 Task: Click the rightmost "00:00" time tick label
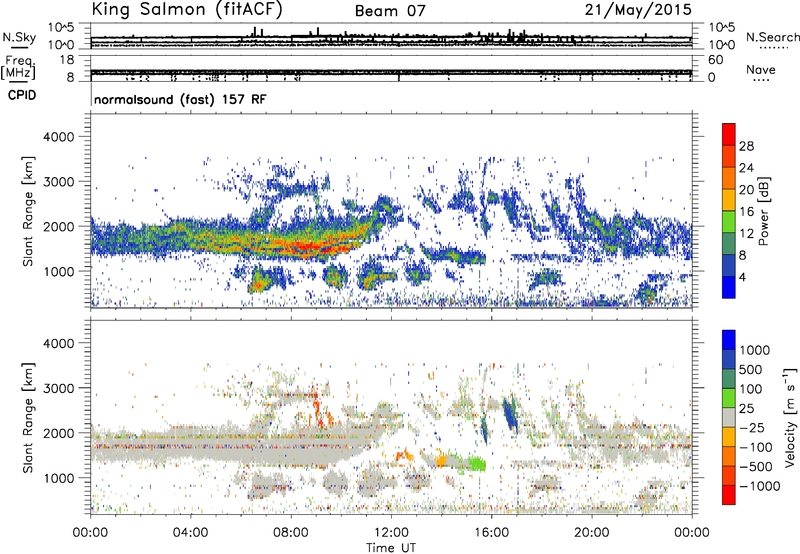[692, 533]
